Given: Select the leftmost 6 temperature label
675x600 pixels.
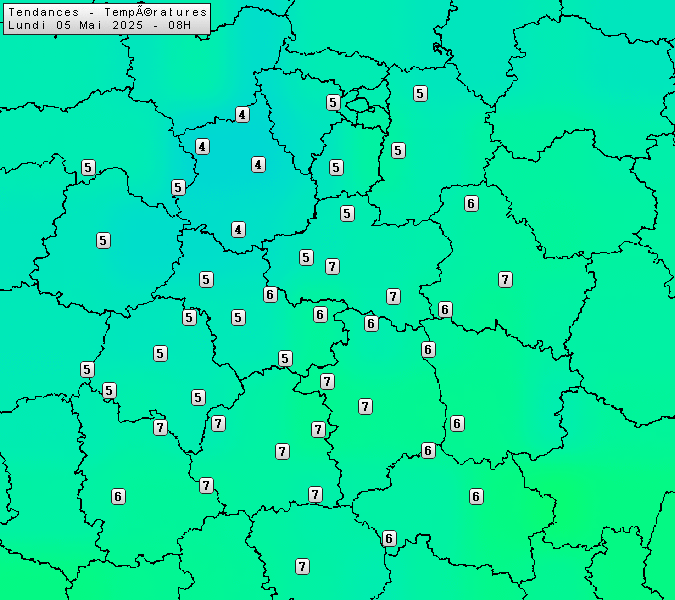Looking at the screenshot, I should pos(118,496).
